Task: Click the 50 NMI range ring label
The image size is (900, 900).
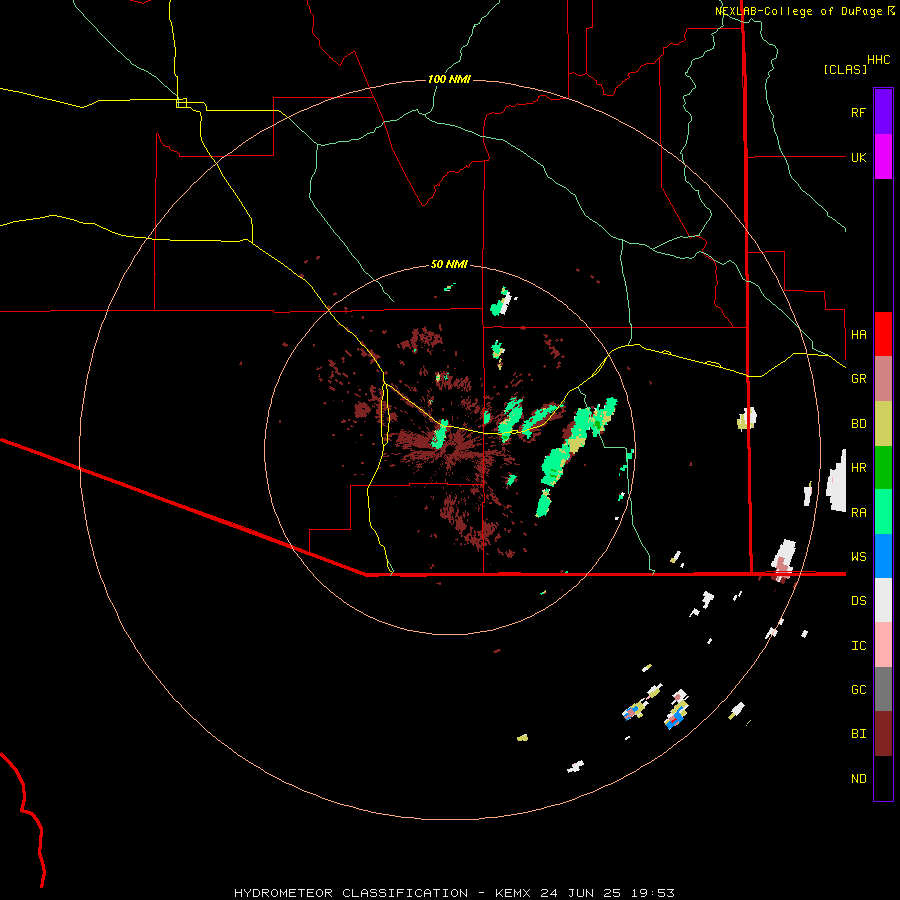Action: tap(449, 265)
